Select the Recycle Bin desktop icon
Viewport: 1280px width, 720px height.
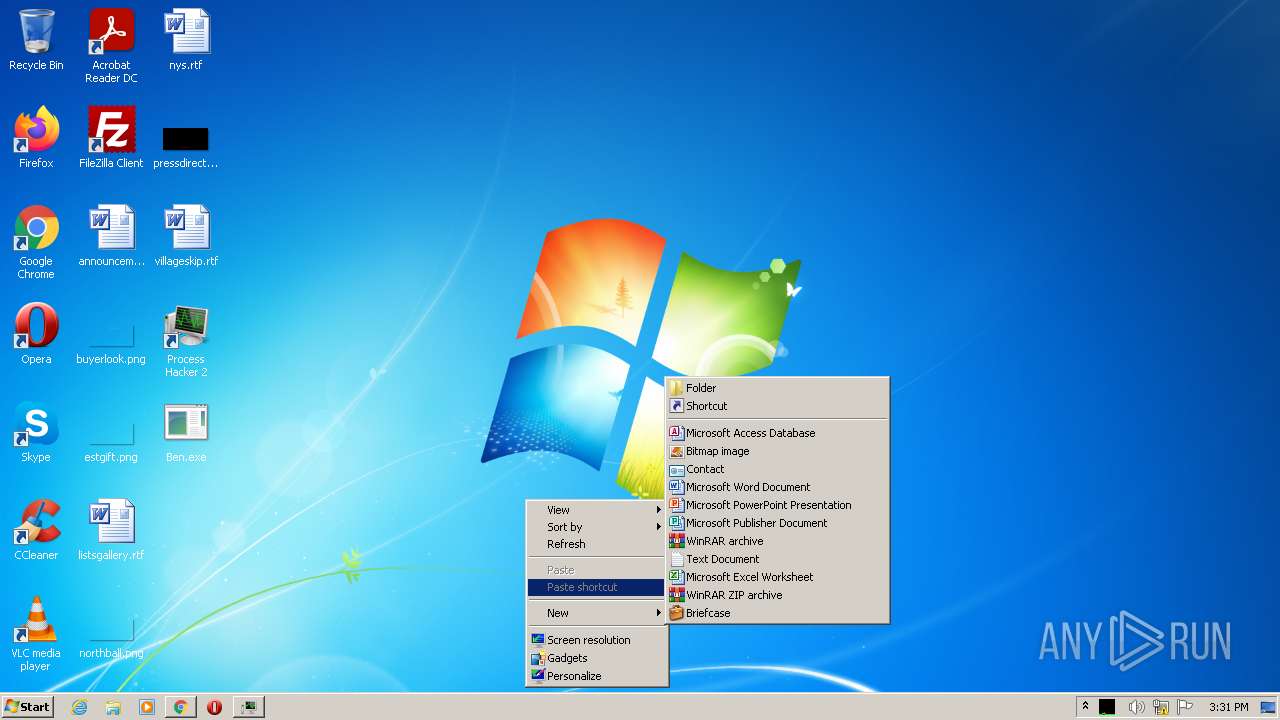(36, 40)
